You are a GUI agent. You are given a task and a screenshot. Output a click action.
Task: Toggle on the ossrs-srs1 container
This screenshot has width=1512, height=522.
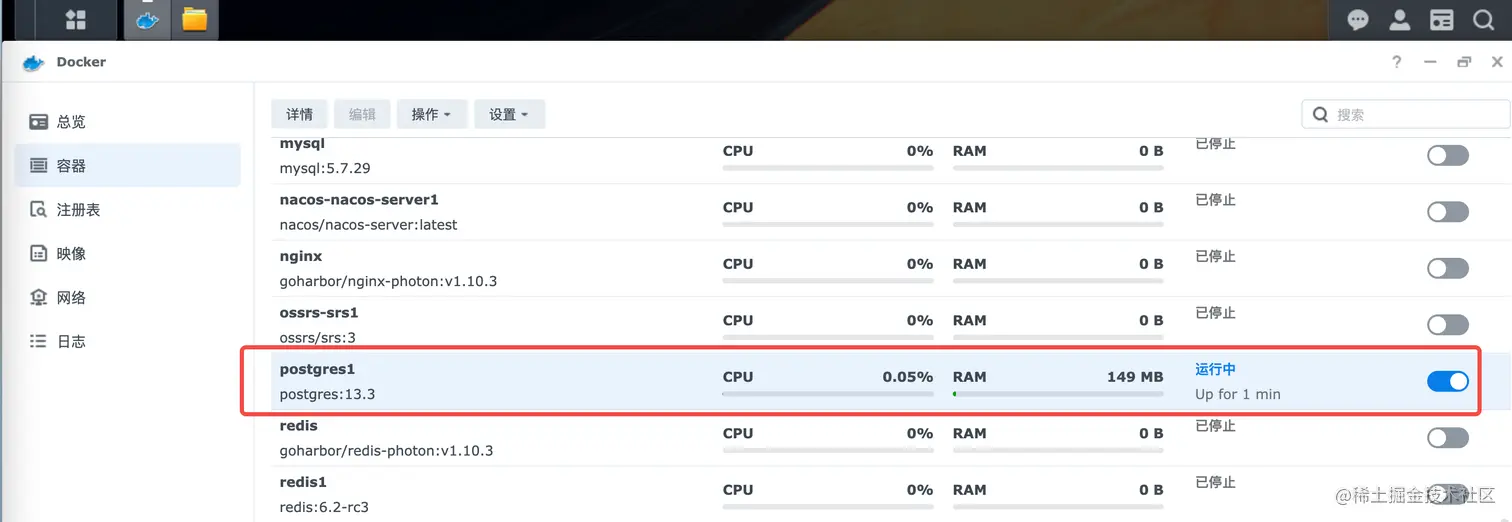1447,325
